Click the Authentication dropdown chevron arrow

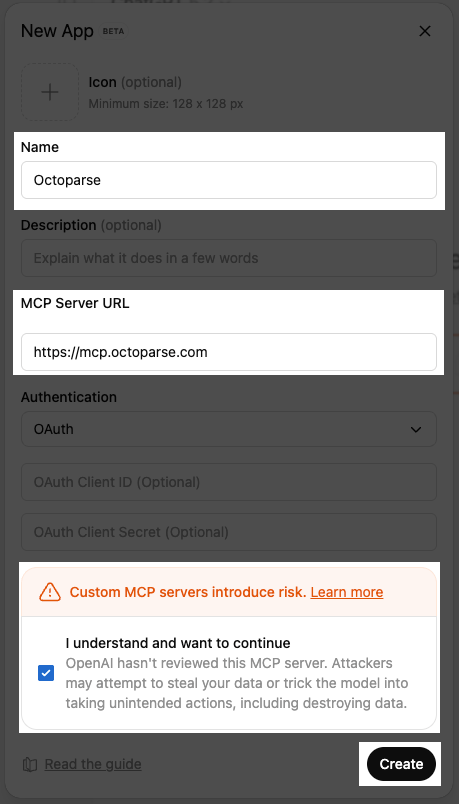click(416, 429)
